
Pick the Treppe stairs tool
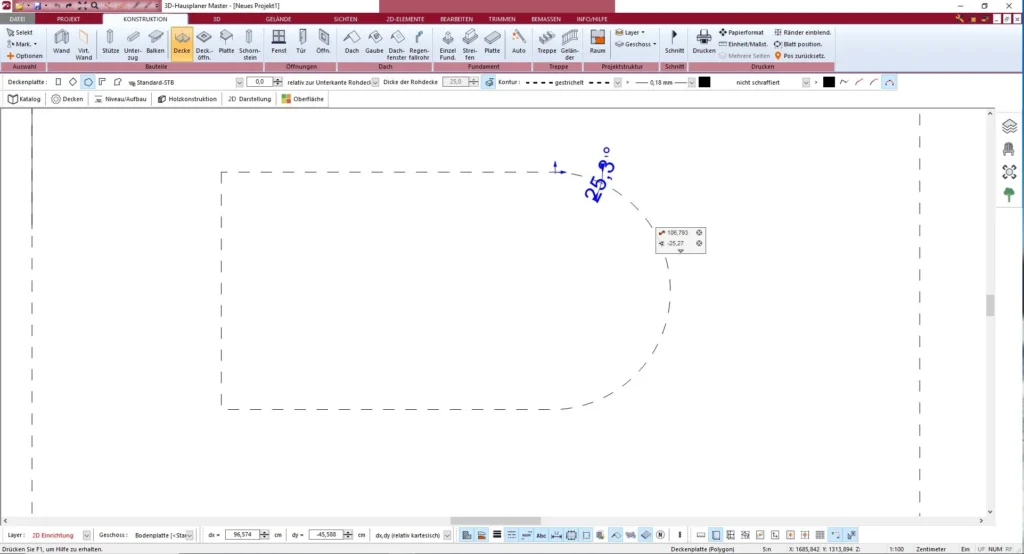(x=546, y=42)
